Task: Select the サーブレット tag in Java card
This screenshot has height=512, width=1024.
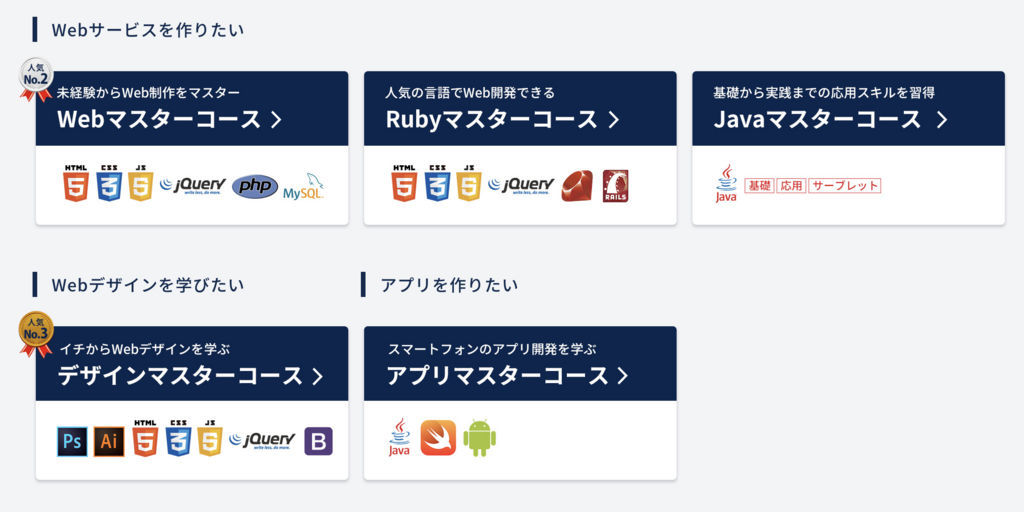Action: pos(845,185)
